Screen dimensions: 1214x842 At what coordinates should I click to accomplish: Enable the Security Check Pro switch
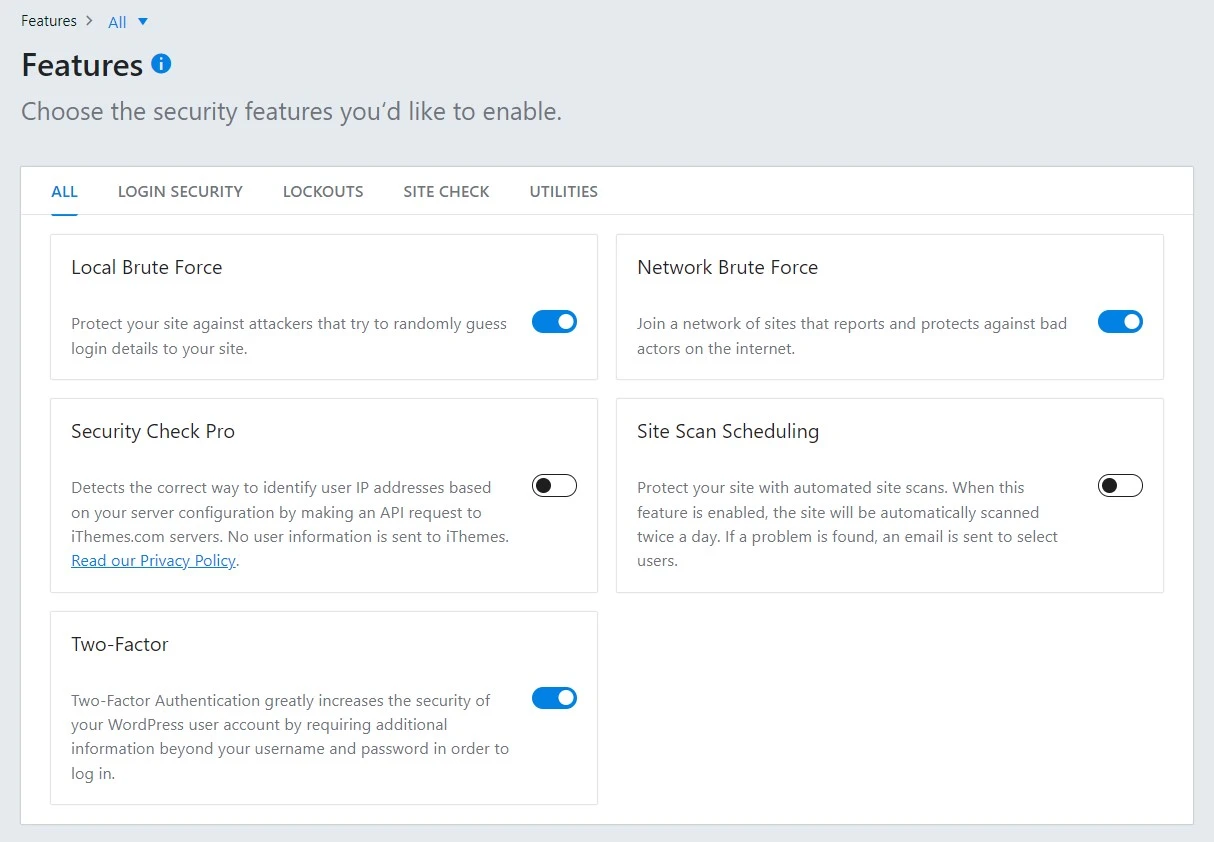[x=554, y=486]
